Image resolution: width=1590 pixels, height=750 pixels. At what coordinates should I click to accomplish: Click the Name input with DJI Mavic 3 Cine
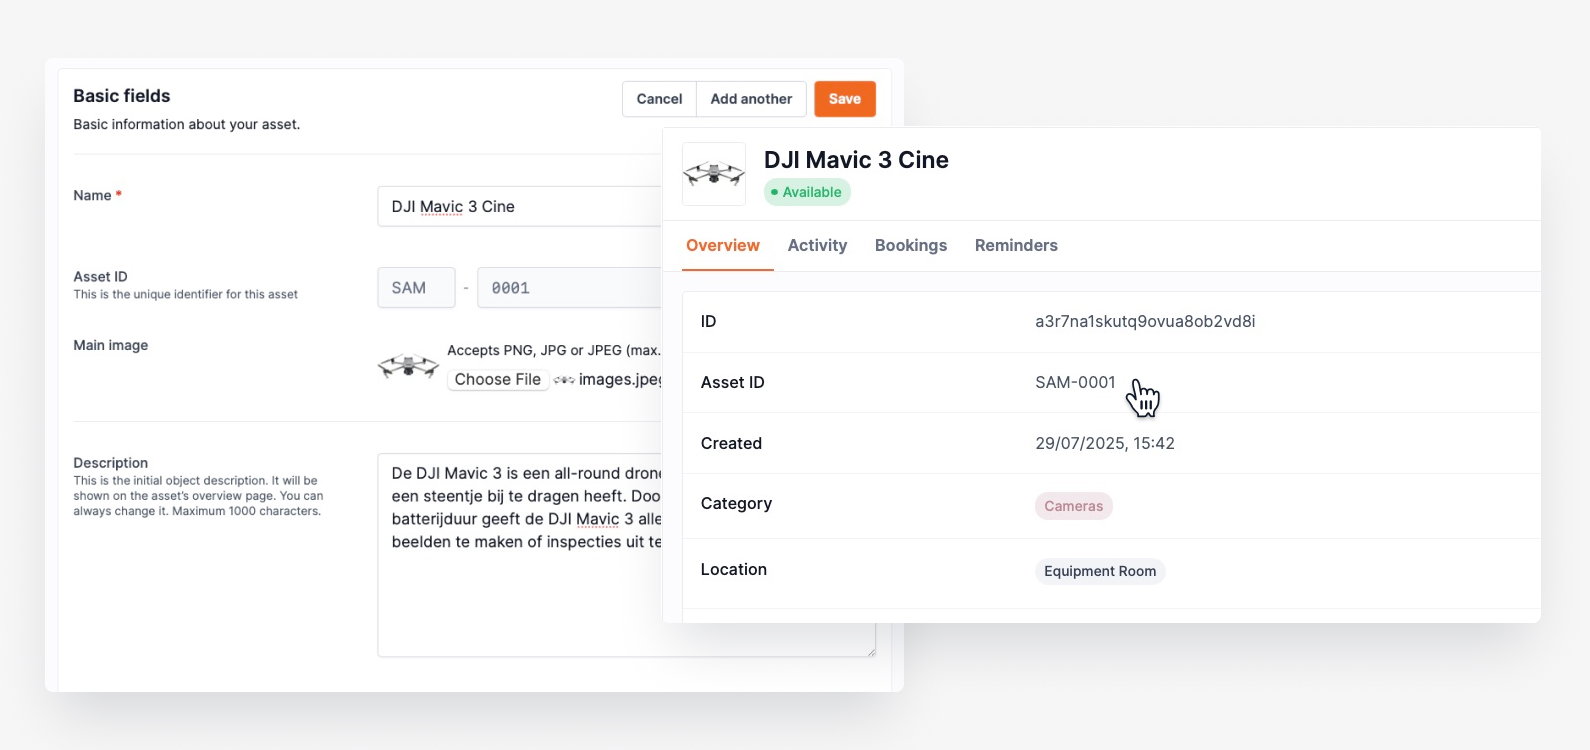pyautogui.click(x=519, y=207)
